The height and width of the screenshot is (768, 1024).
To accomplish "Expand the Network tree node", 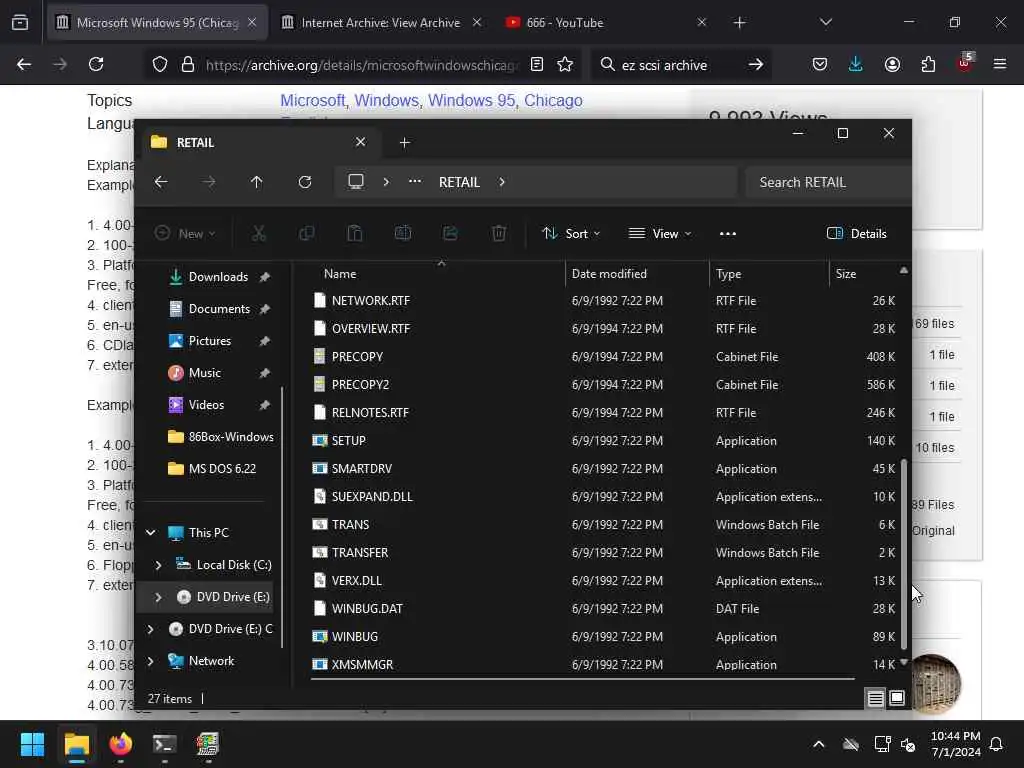I will click(151, 661).
